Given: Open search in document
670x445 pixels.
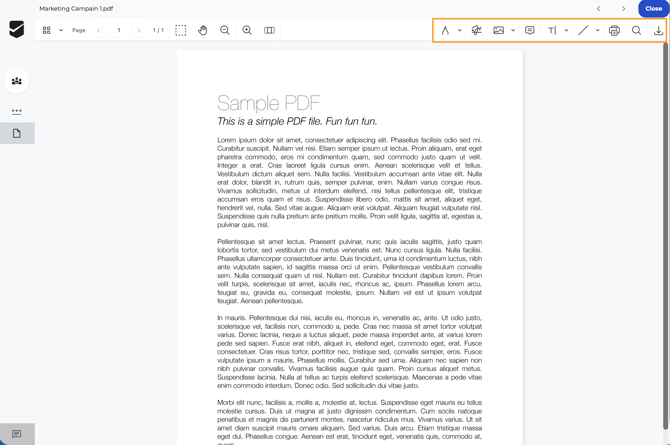Looking at the screenshot, I should pos(636,31).
